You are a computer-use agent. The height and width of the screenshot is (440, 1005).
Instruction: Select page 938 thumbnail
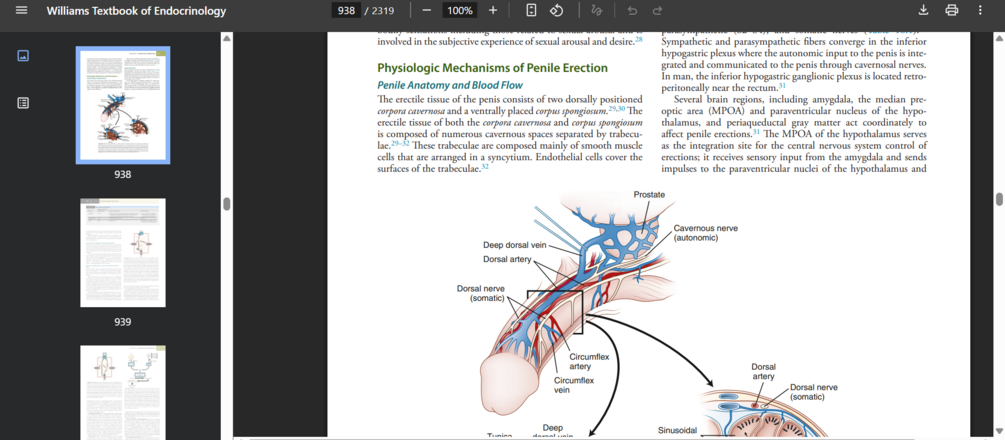(123, 105)
